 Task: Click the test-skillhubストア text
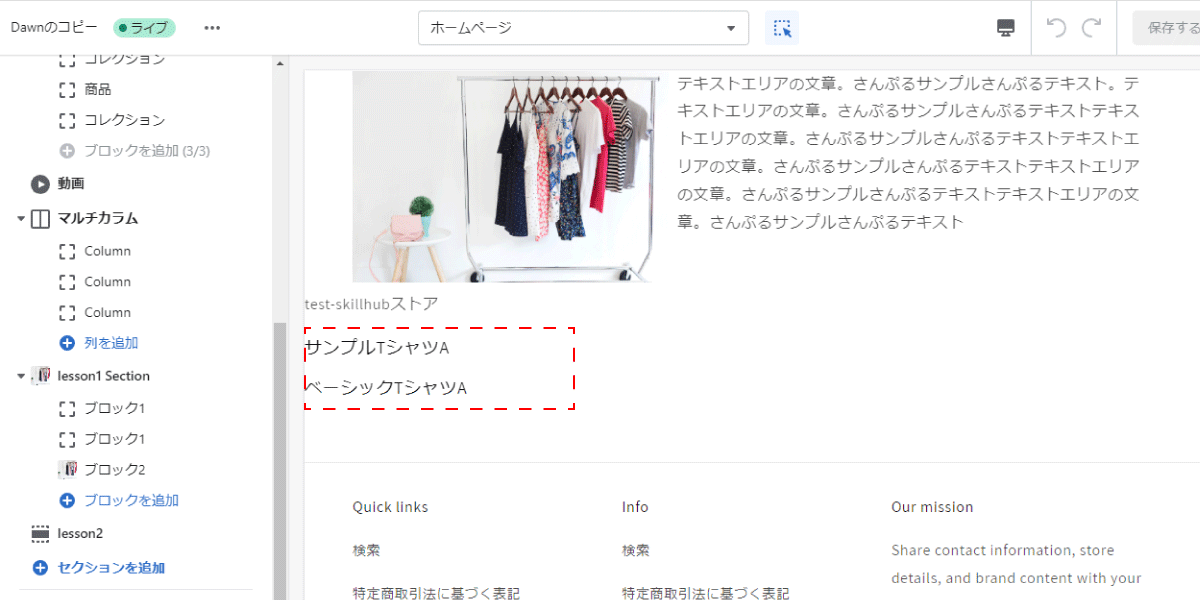[371, 303]
